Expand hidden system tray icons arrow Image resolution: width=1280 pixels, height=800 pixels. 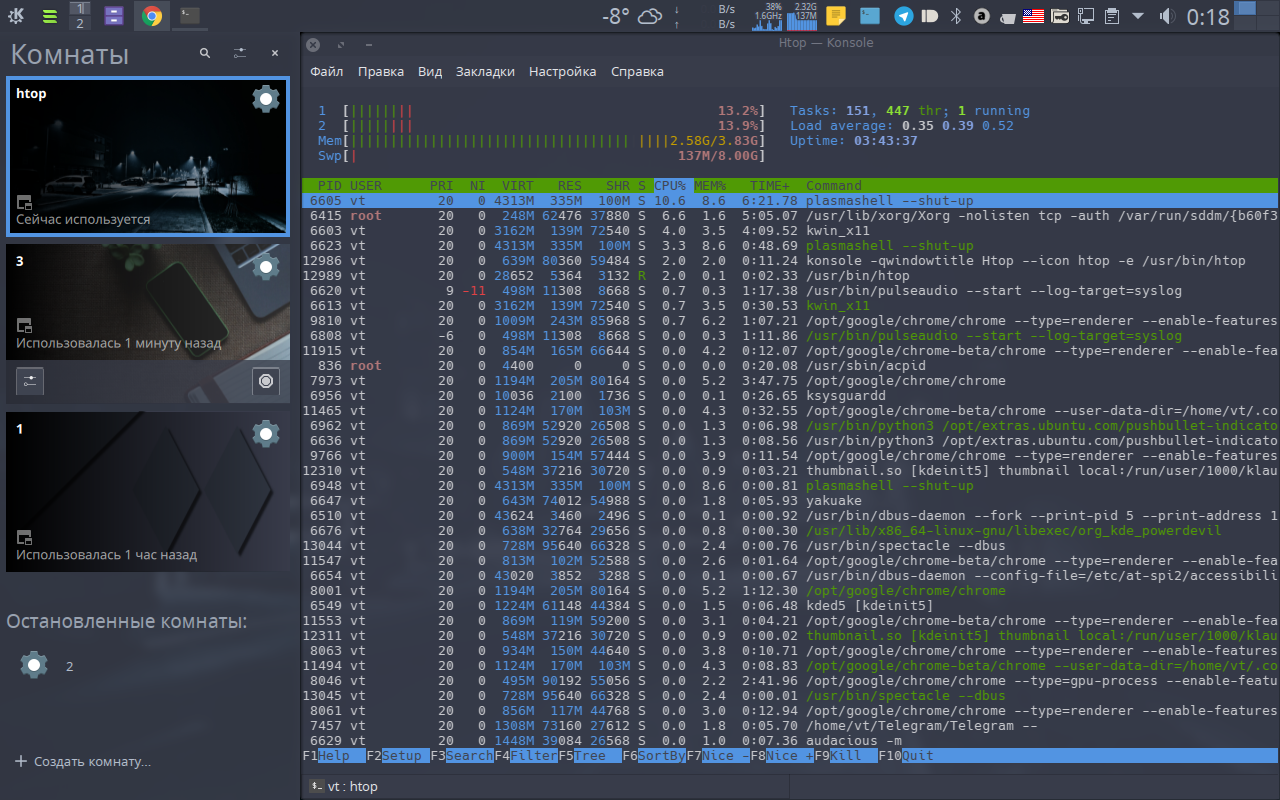click(1138, 16)
